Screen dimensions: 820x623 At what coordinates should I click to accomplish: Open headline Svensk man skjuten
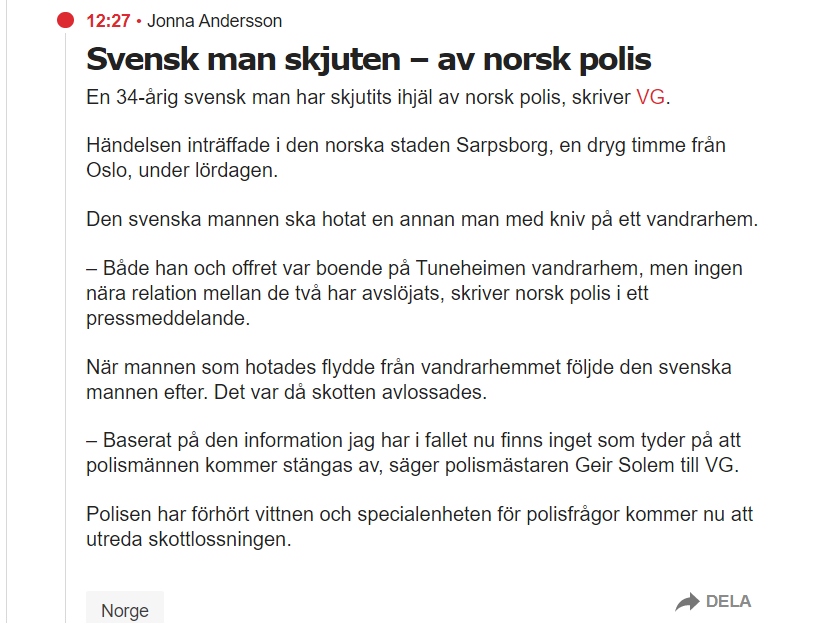coord(368,59)
